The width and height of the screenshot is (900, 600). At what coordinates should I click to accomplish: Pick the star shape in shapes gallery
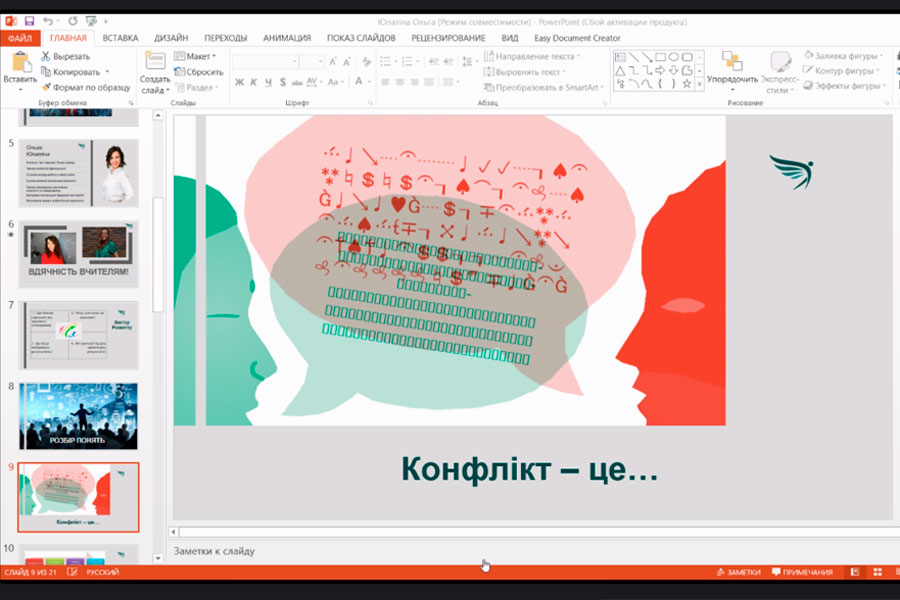pos(689,84)
